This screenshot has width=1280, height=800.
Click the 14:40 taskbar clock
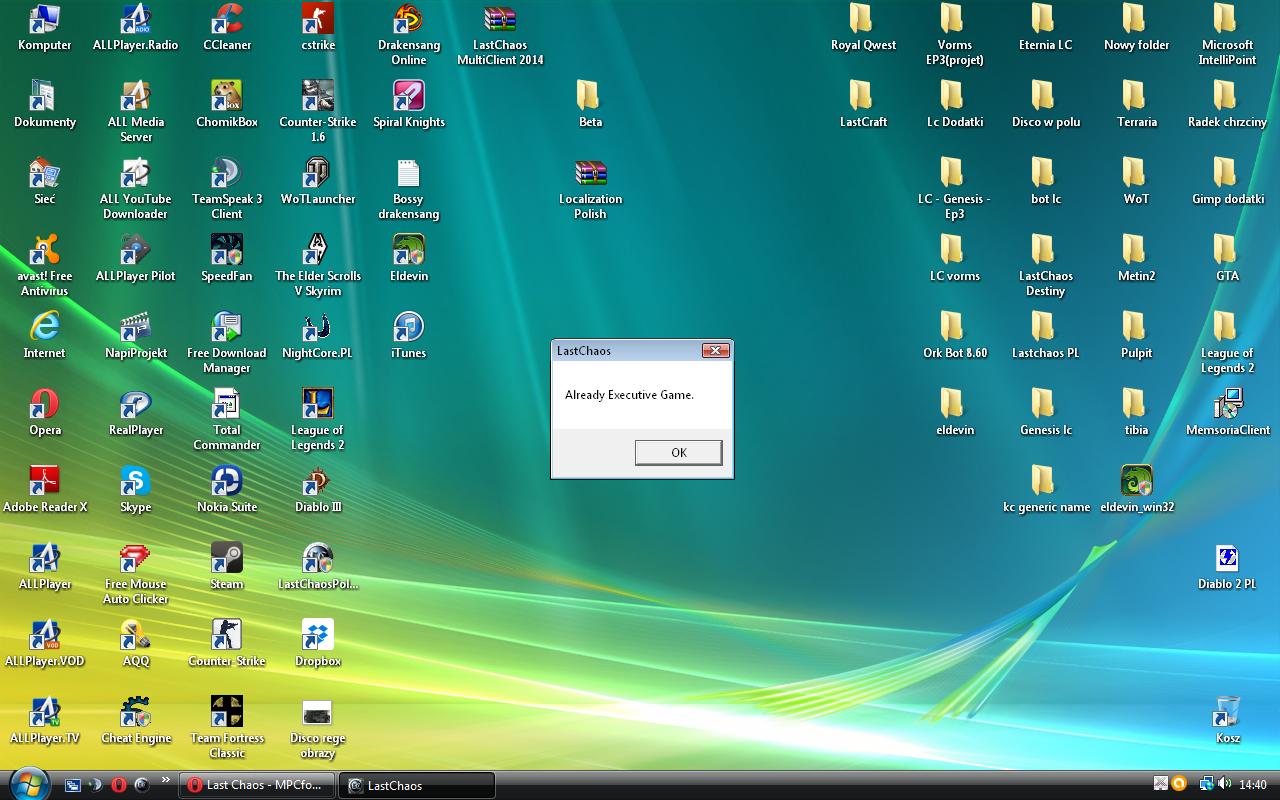pos(1253,785)
